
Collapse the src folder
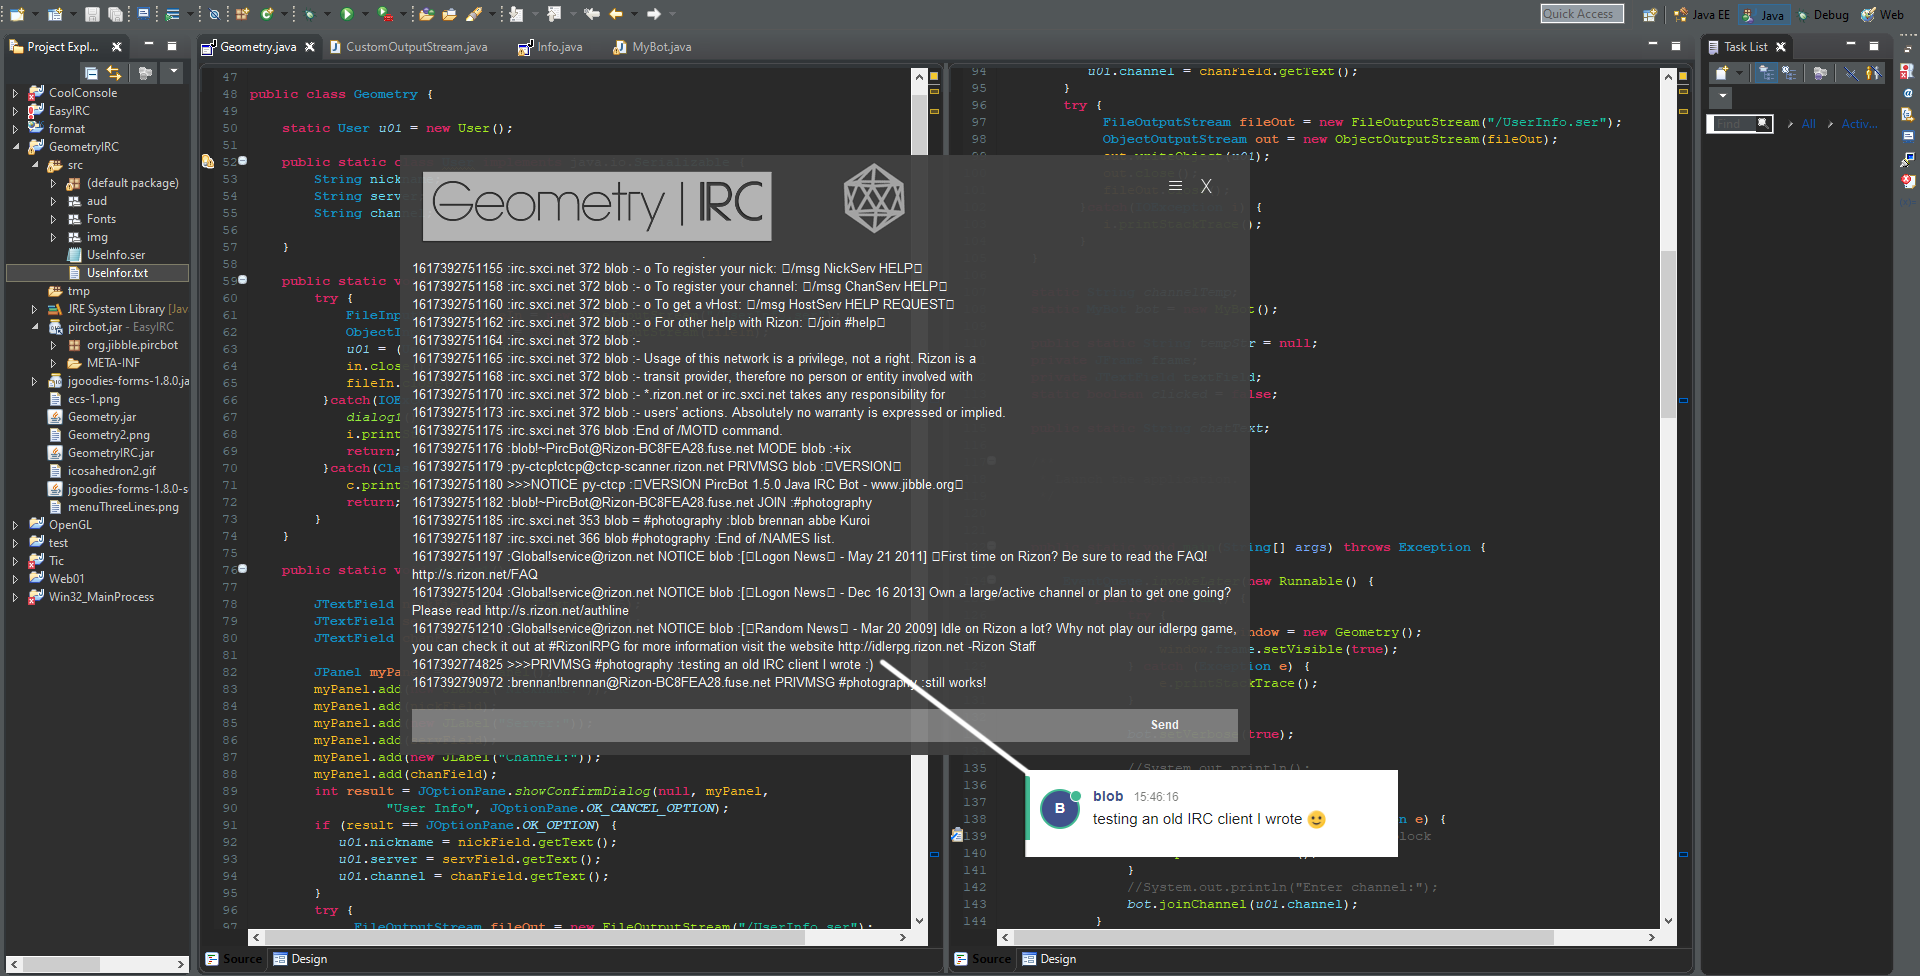pos(34,165)
